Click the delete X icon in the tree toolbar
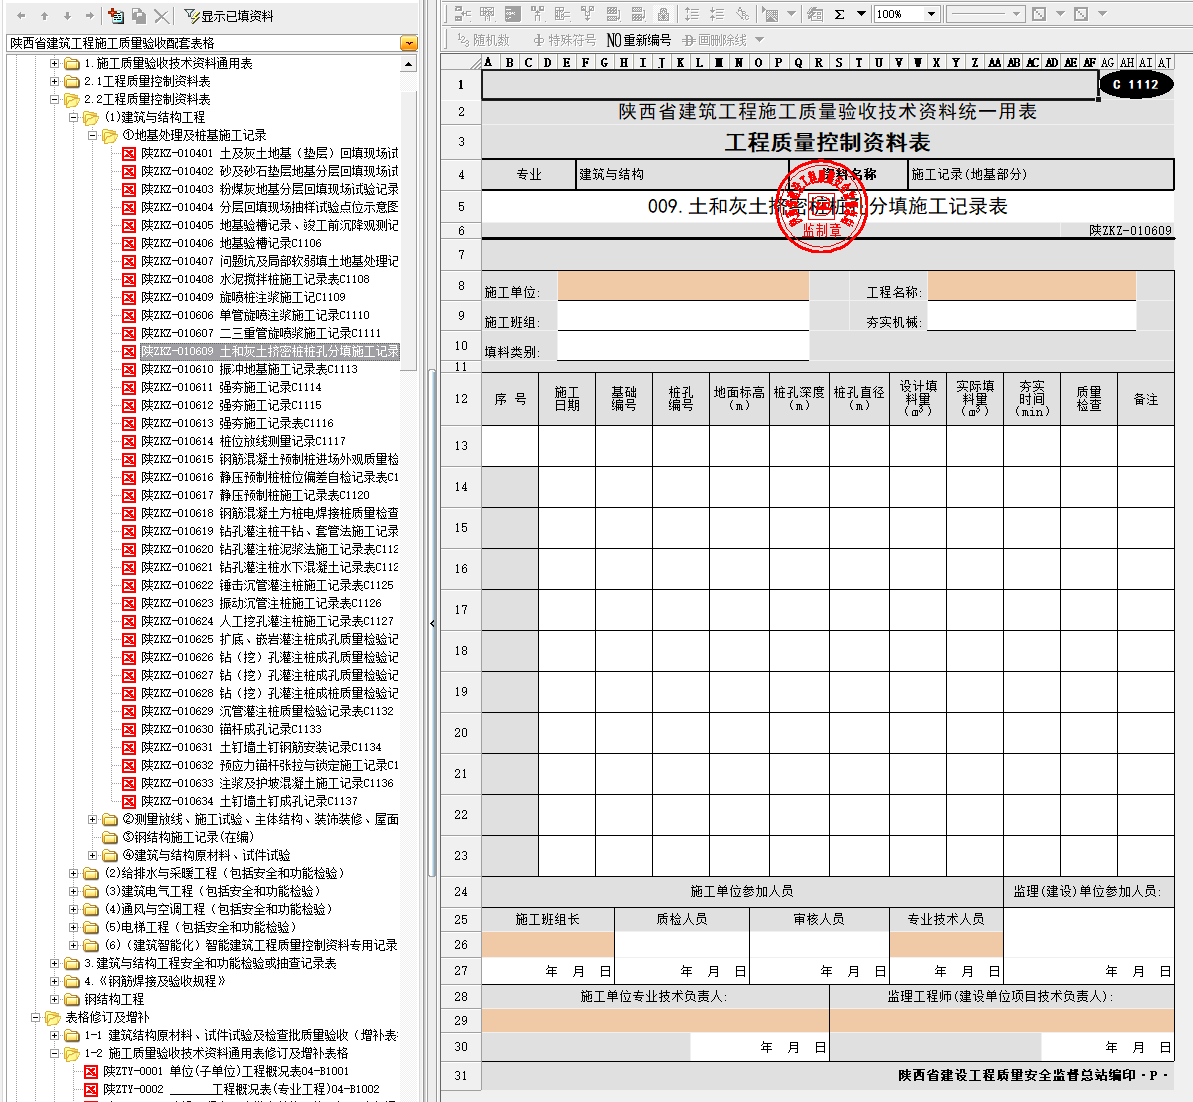 (x=161, y=15)
